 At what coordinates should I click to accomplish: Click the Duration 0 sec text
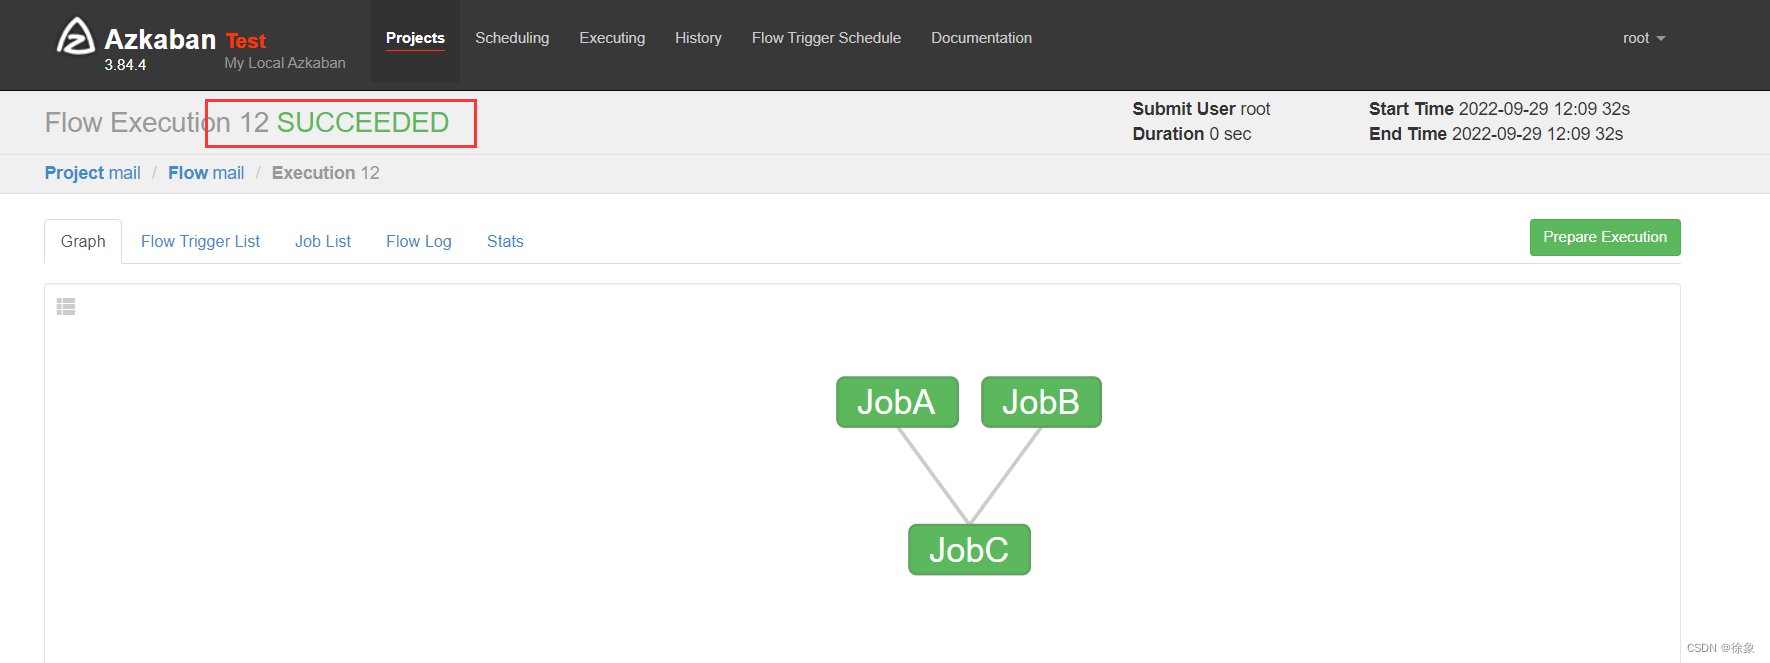coord(1192,134)
